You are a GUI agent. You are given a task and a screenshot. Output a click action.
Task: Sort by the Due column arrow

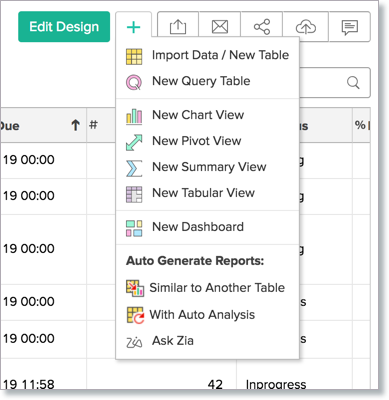click(x=75, y=125)
